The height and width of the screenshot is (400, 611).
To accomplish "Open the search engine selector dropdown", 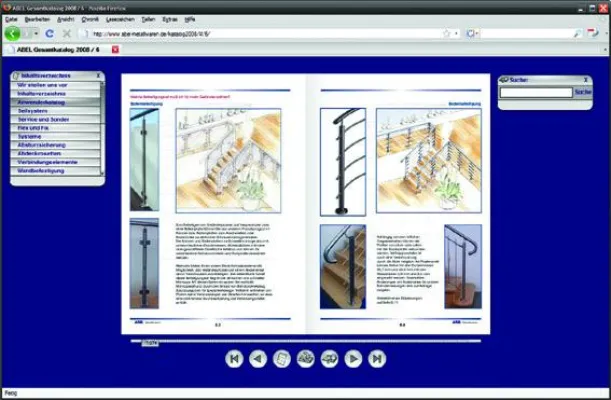I will point(472,34).
